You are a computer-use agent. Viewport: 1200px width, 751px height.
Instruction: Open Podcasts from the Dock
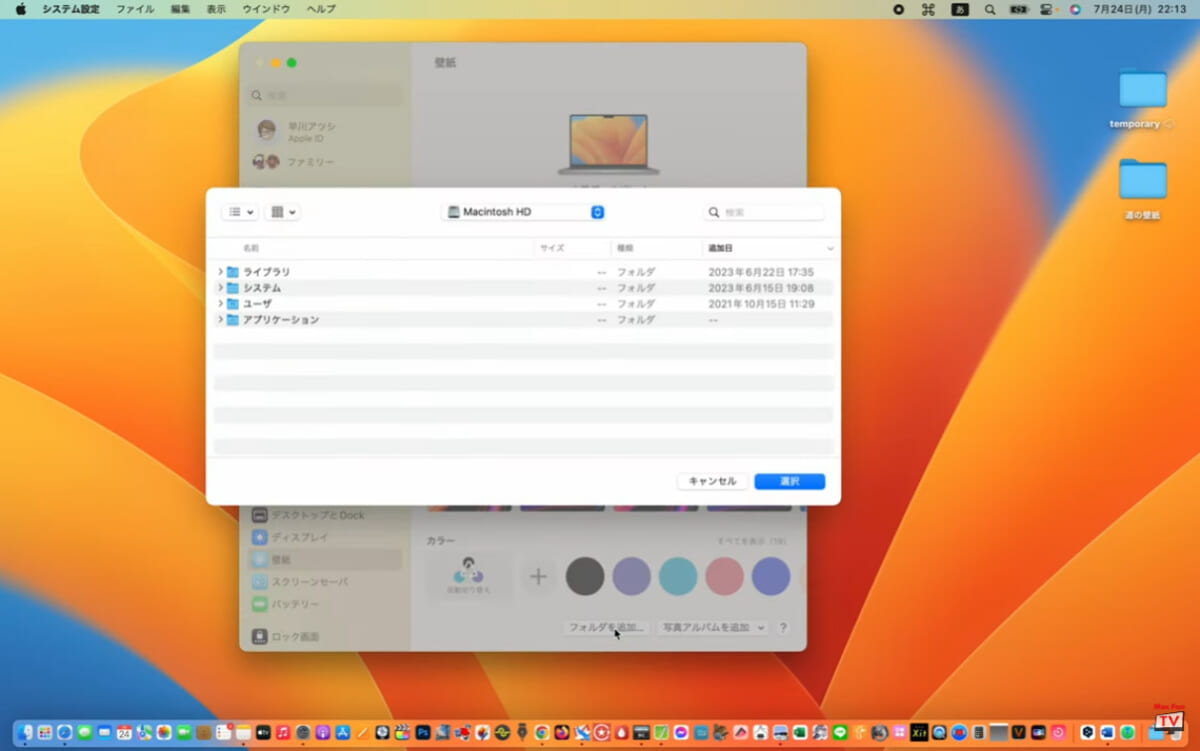point(323,733)
